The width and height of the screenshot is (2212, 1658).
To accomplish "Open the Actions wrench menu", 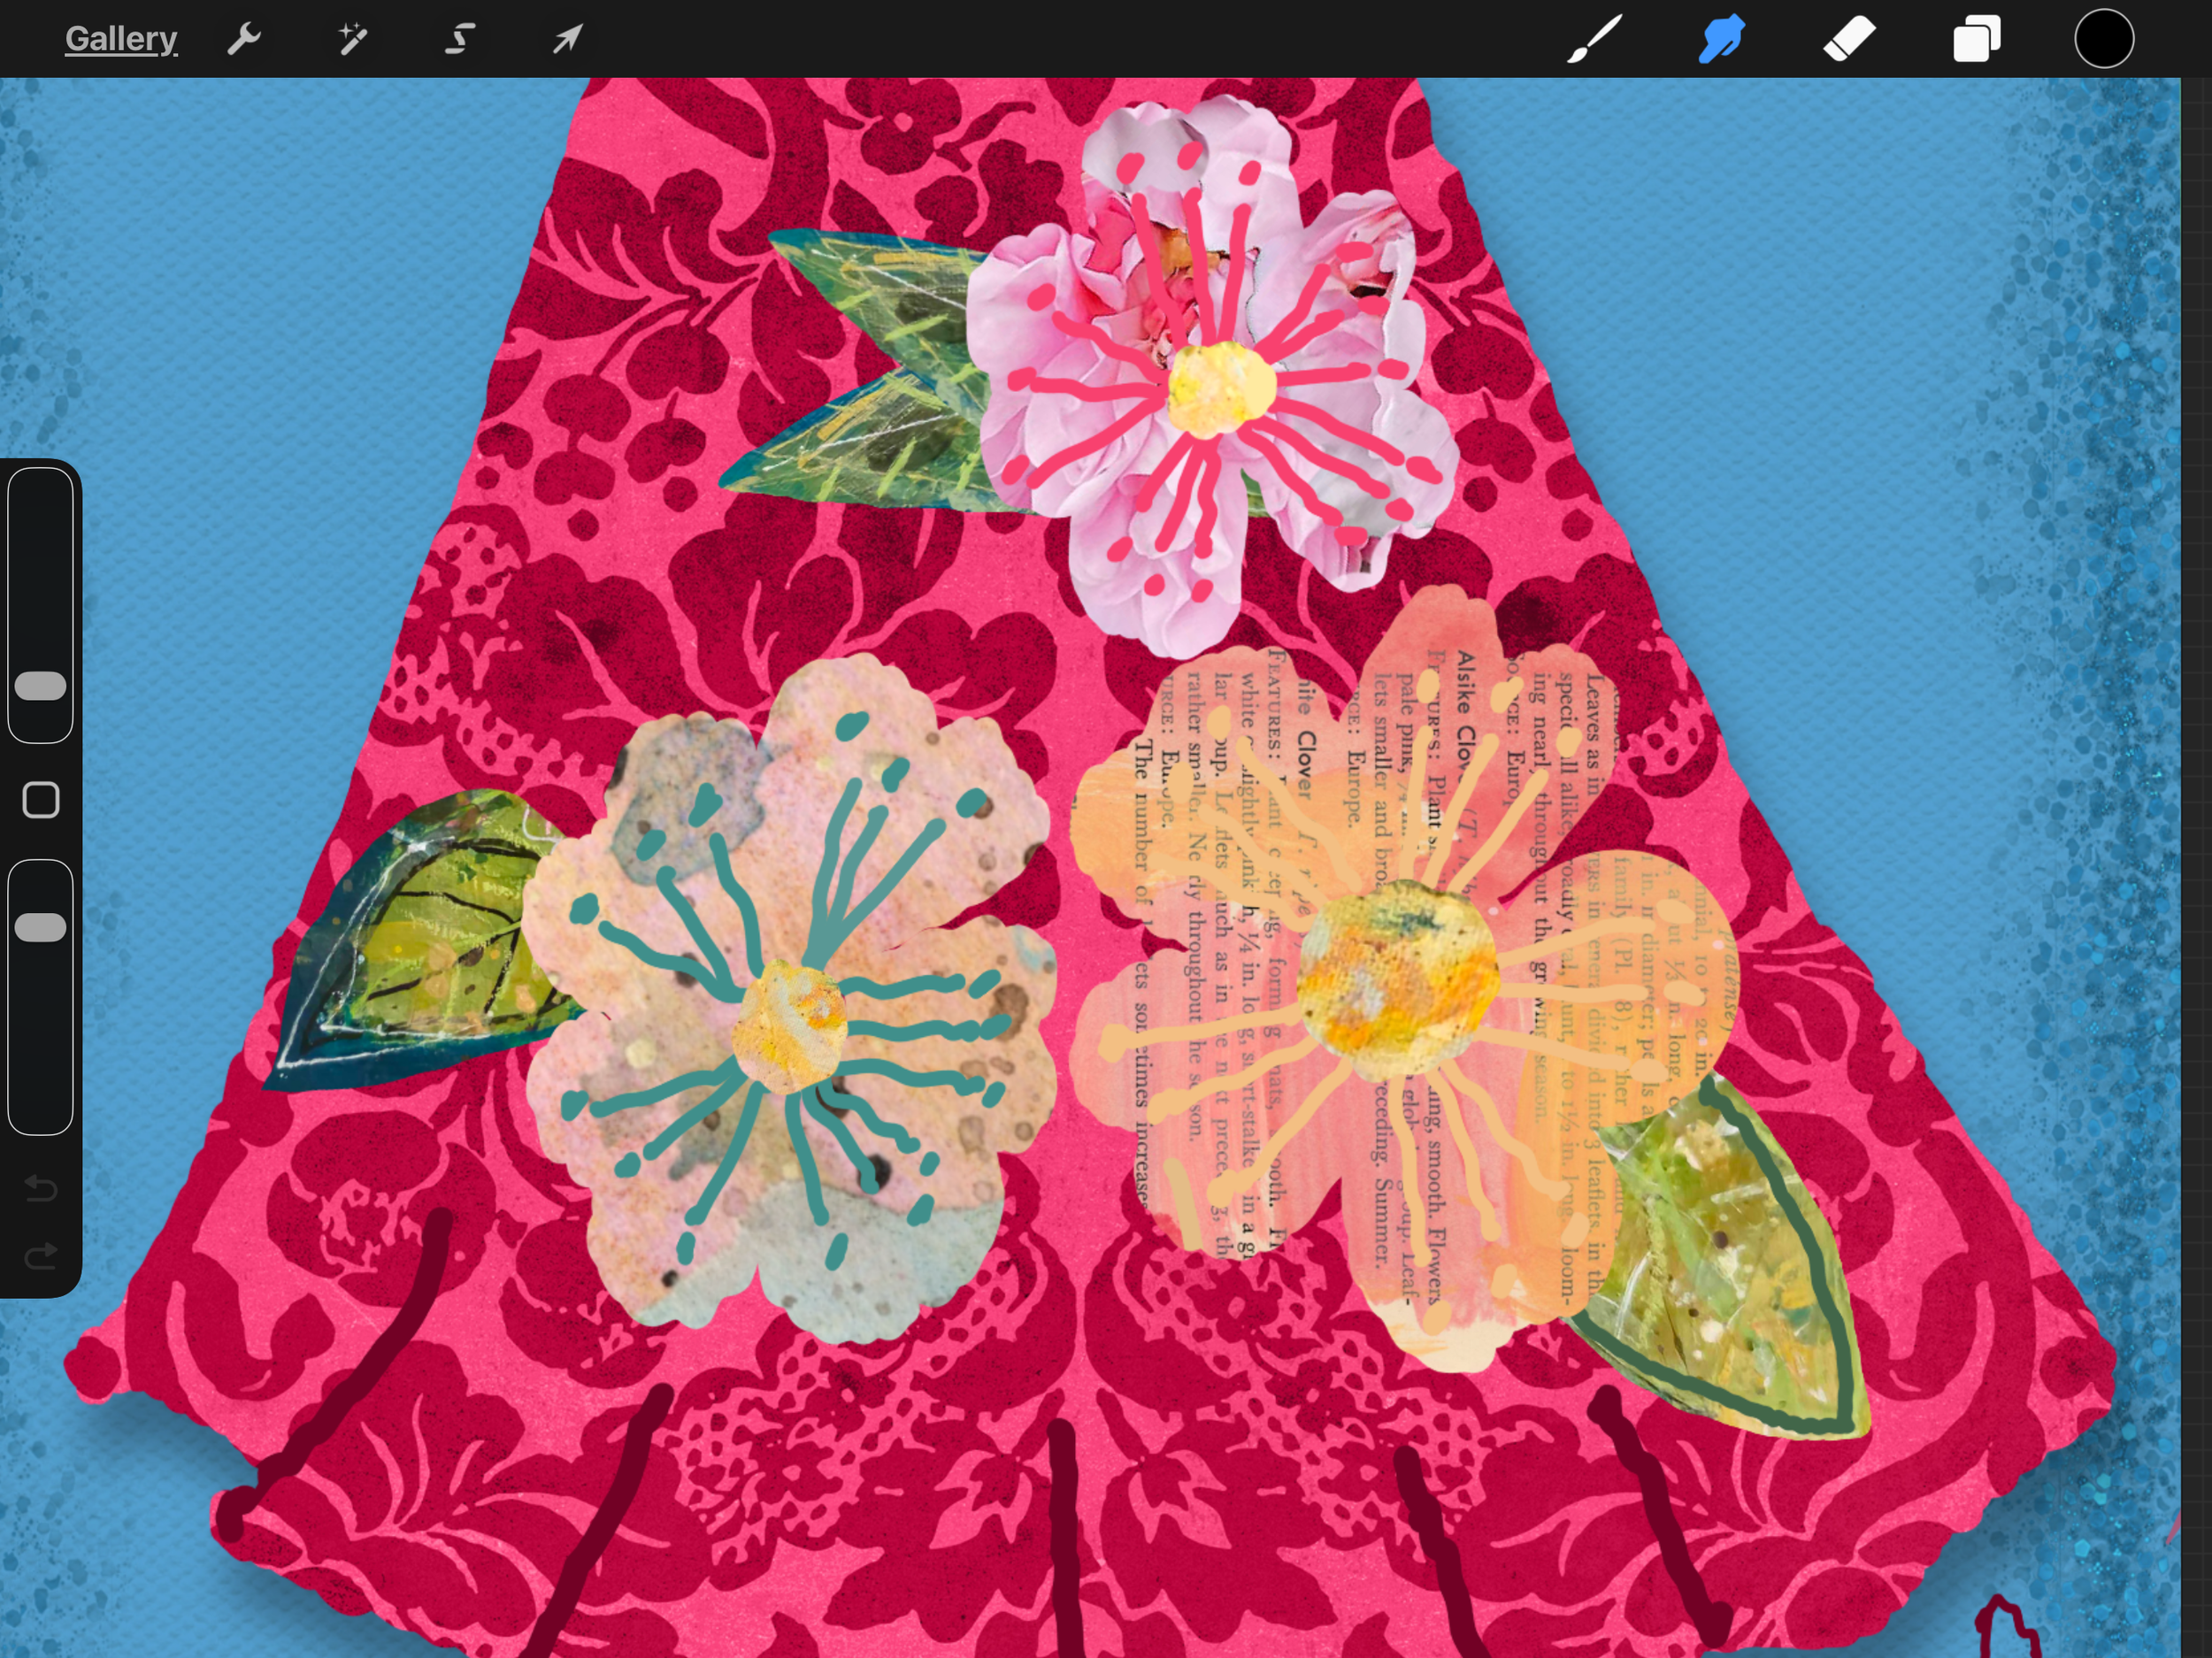I will 244,39.
